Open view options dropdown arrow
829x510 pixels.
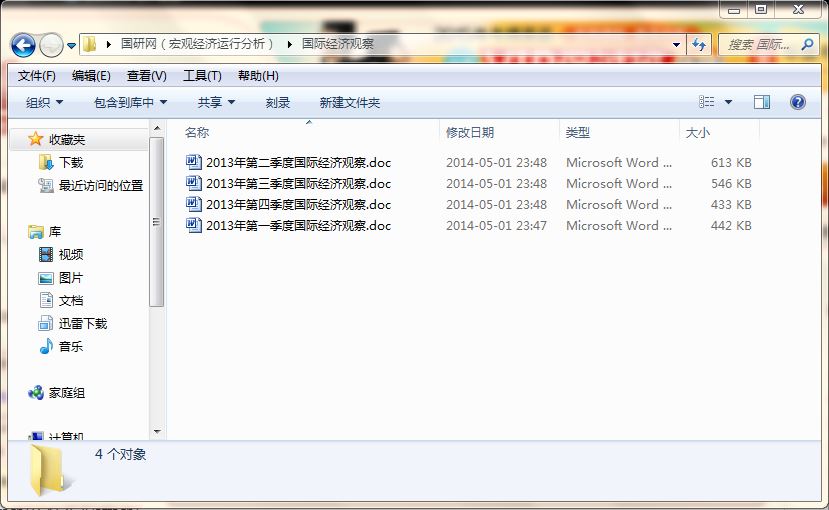tap(729, 102)
